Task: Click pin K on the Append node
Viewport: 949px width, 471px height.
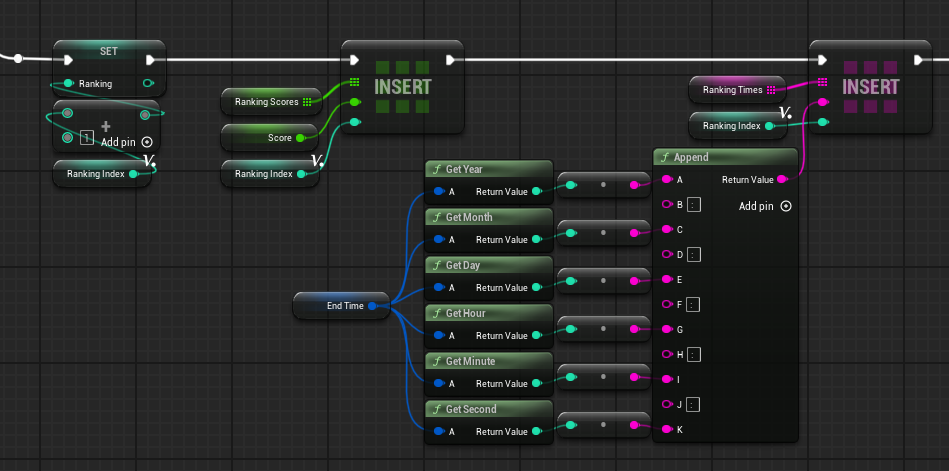Action: (667, 429)
